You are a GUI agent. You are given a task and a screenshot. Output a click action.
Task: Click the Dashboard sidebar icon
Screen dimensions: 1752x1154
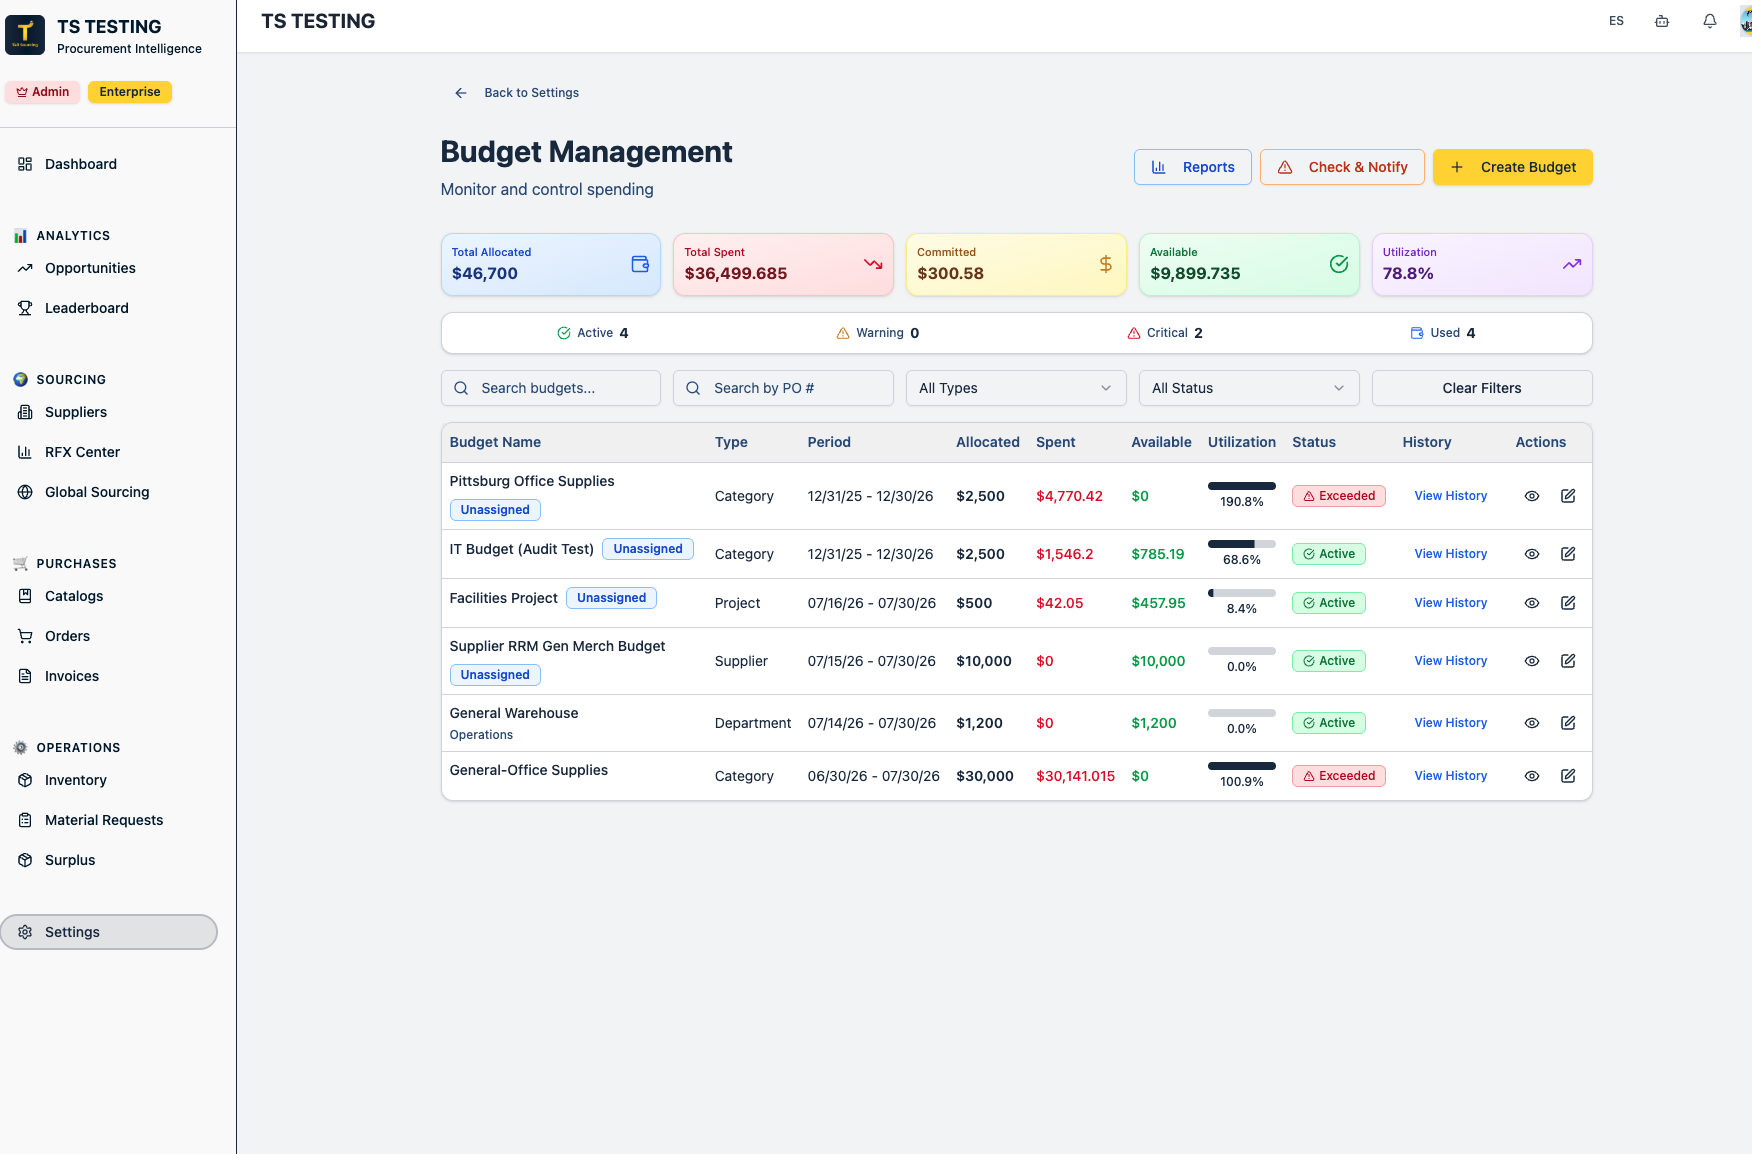pos(25,164)
